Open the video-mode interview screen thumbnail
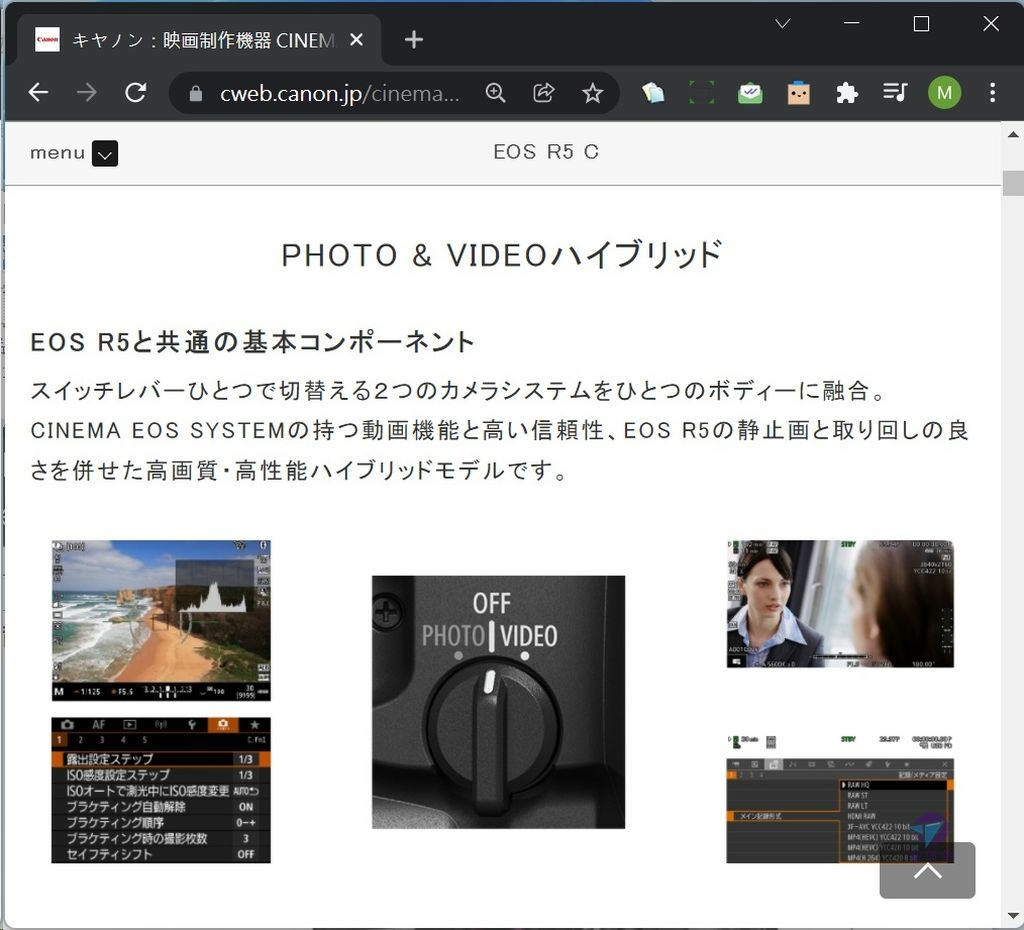Screen dimensions: 1024x930 tap(840, 604)
